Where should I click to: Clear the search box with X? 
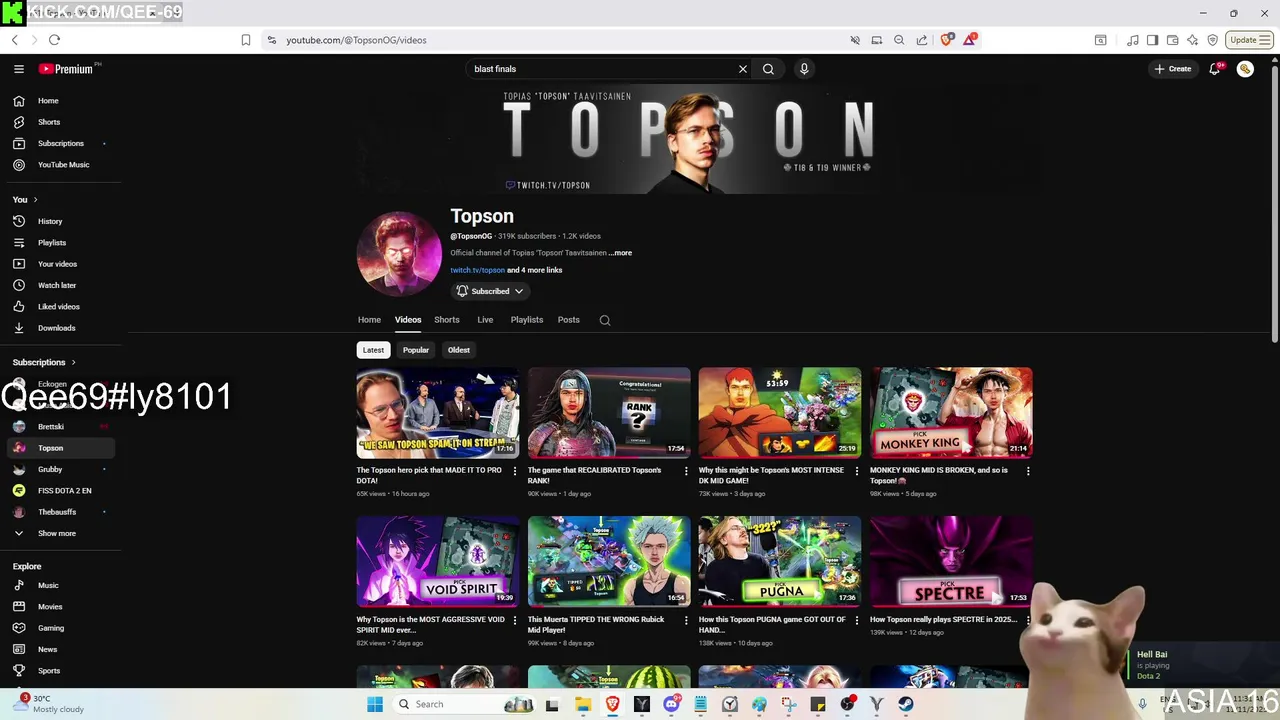pyautogui.click(x=743, y=69)
